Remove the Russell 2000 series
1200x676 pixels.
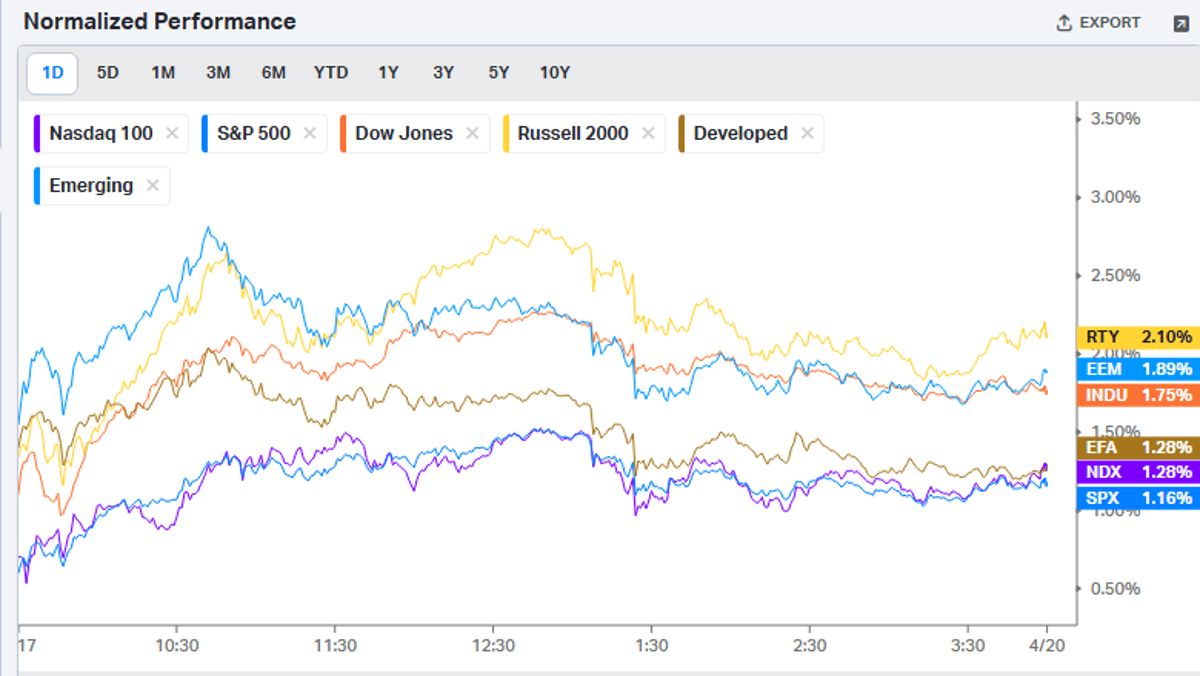point(648,132)
